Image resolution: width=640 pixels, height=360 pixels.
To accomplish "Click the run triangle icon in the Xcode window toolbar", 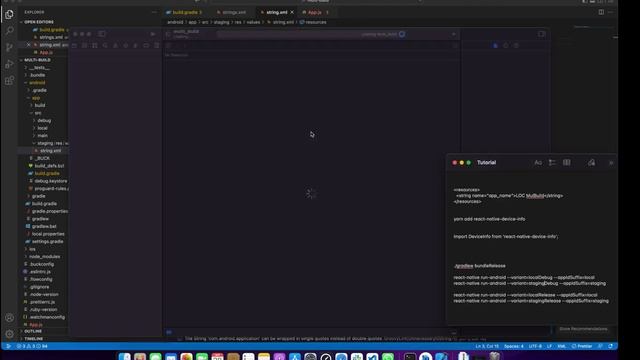I will [153, 34].
